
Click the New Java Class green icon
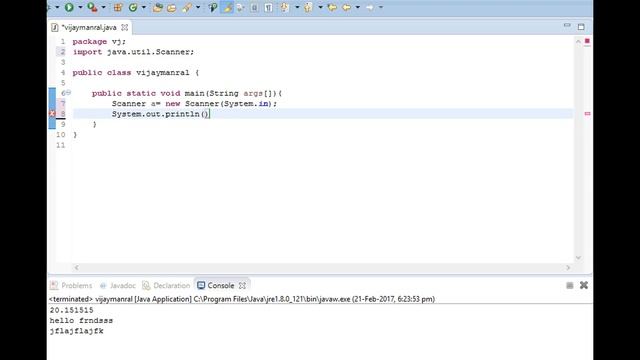[133, 7]
